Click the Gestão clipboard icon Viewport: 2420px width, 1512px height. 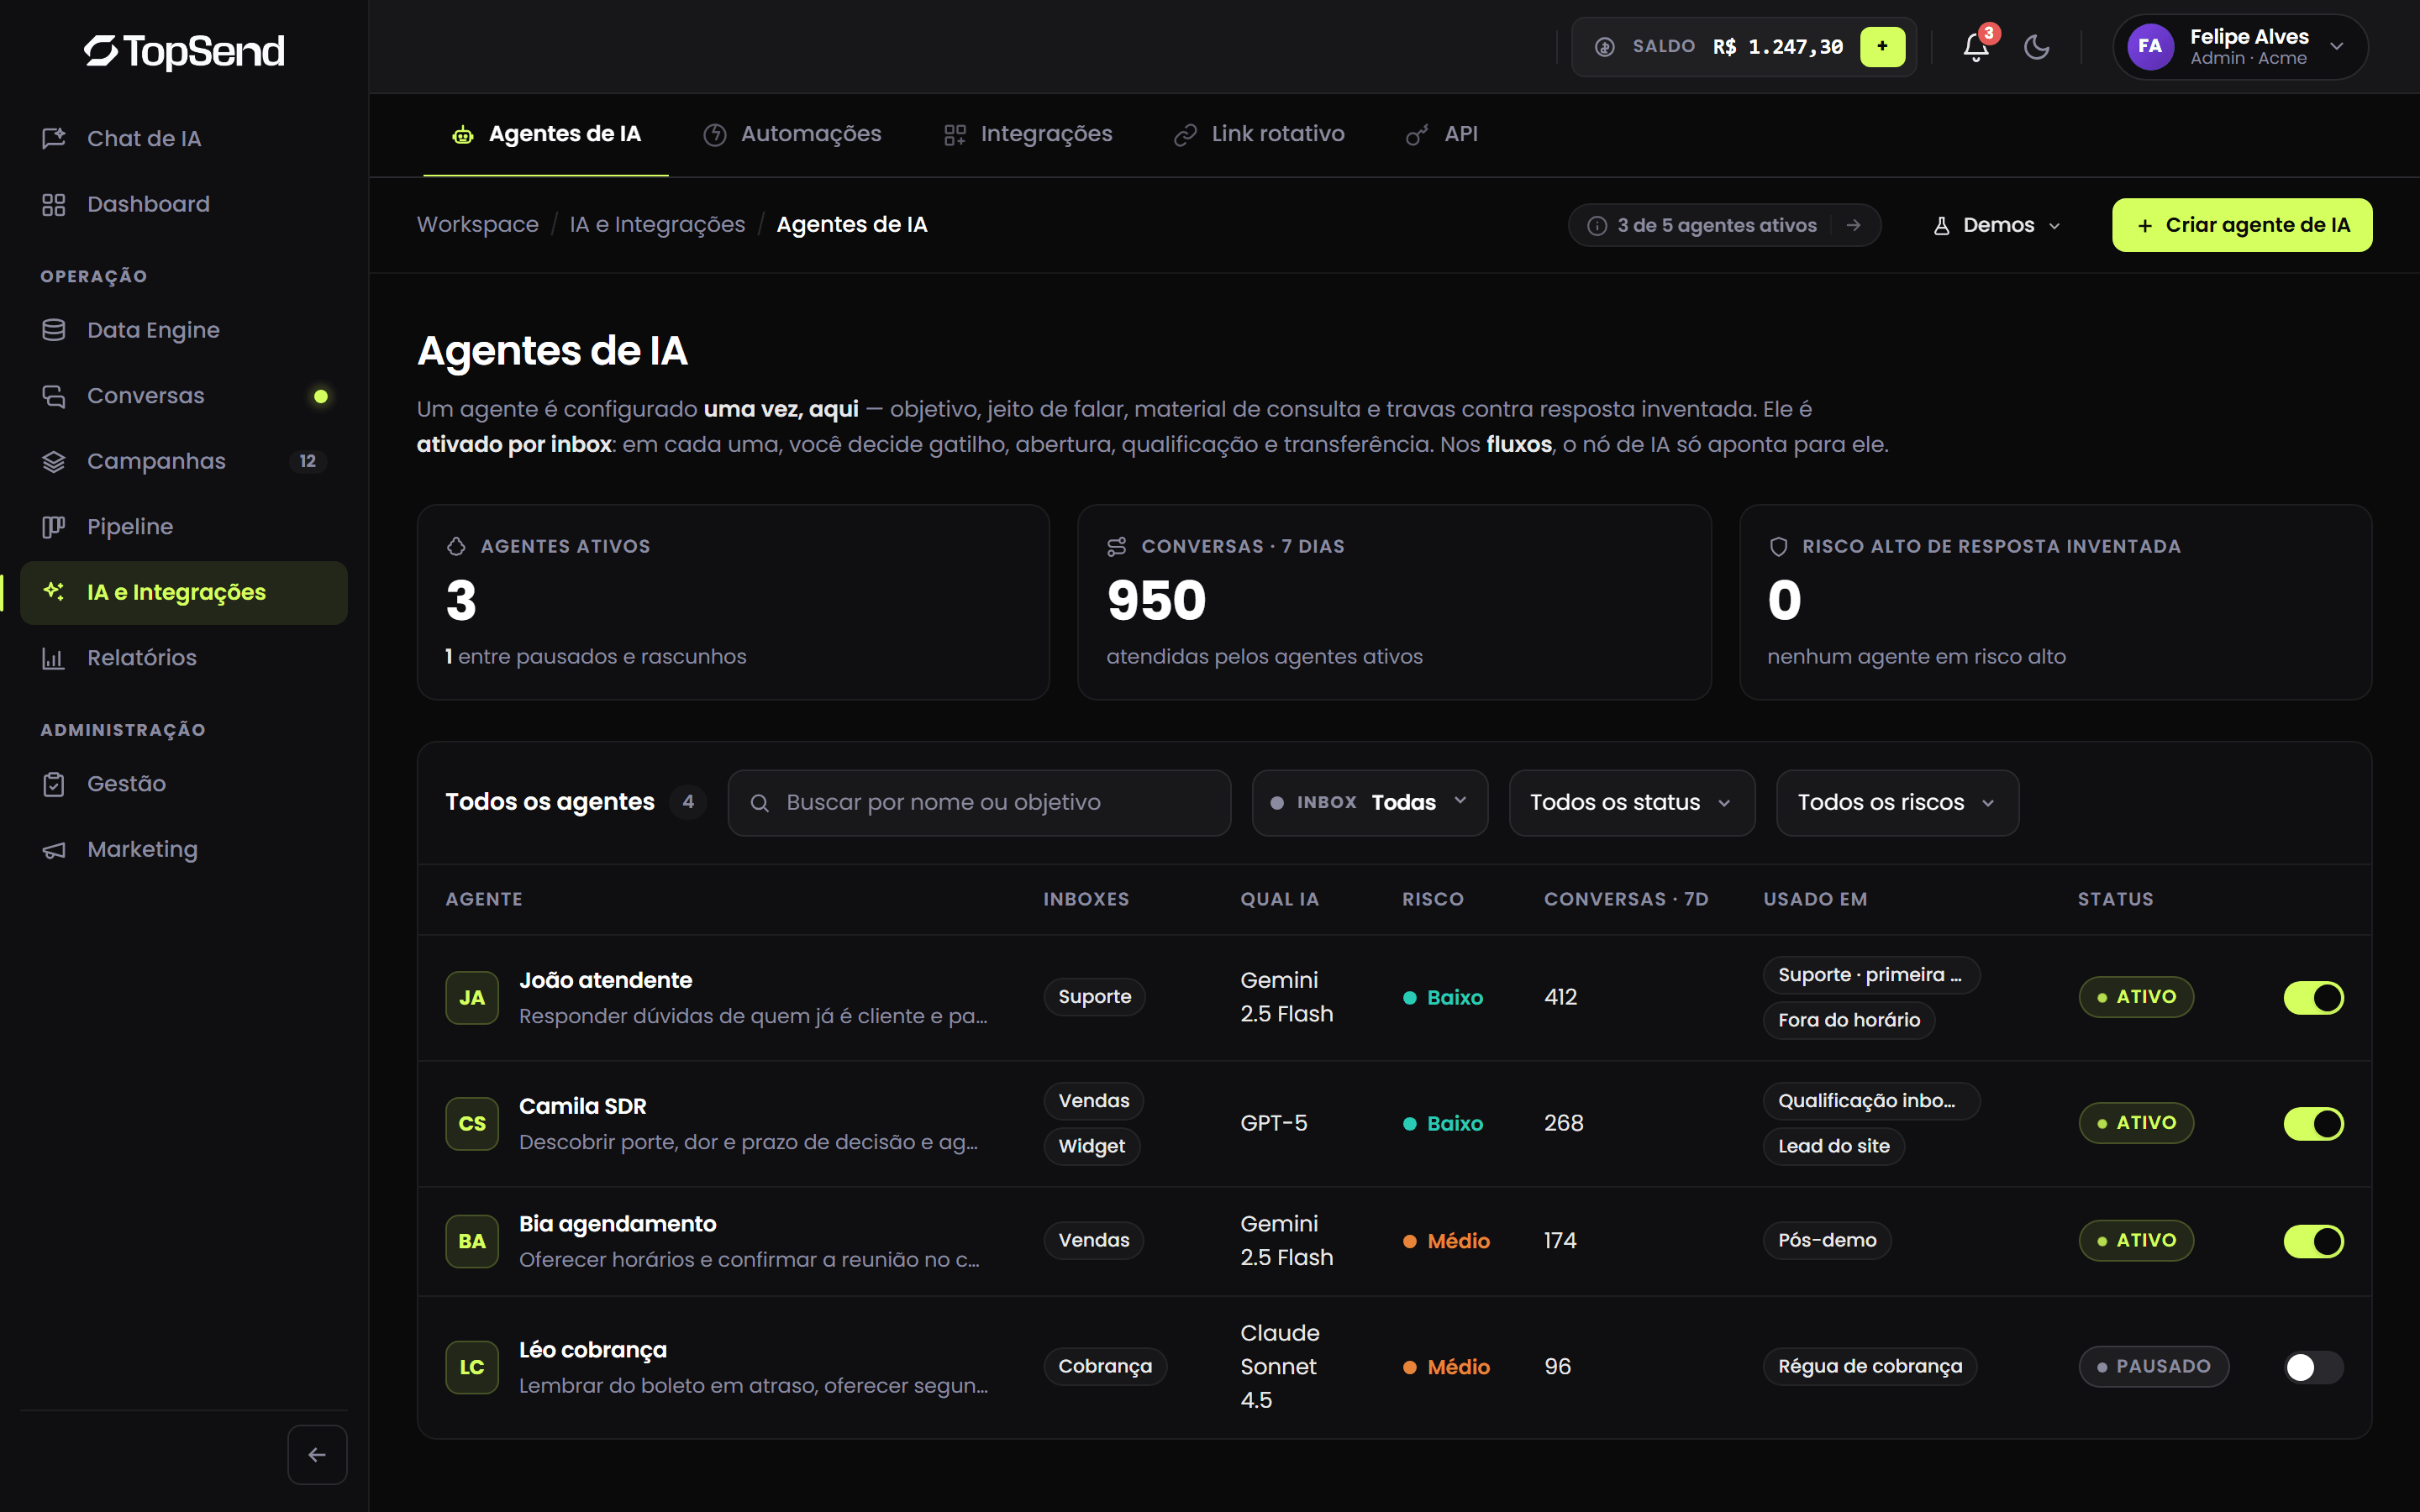click(x=54, y=784)
